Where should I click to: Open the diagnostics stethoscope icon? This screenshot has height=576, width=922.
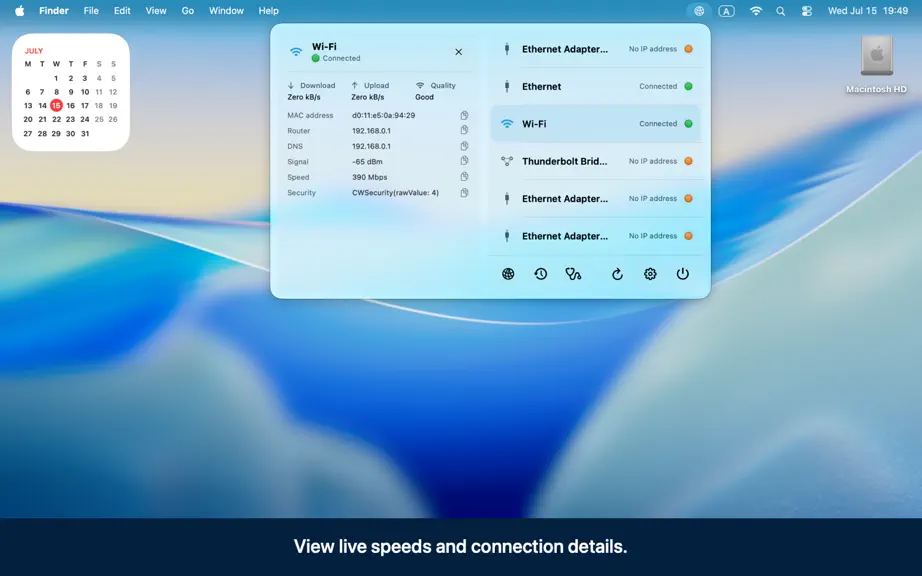pos(573,274)
